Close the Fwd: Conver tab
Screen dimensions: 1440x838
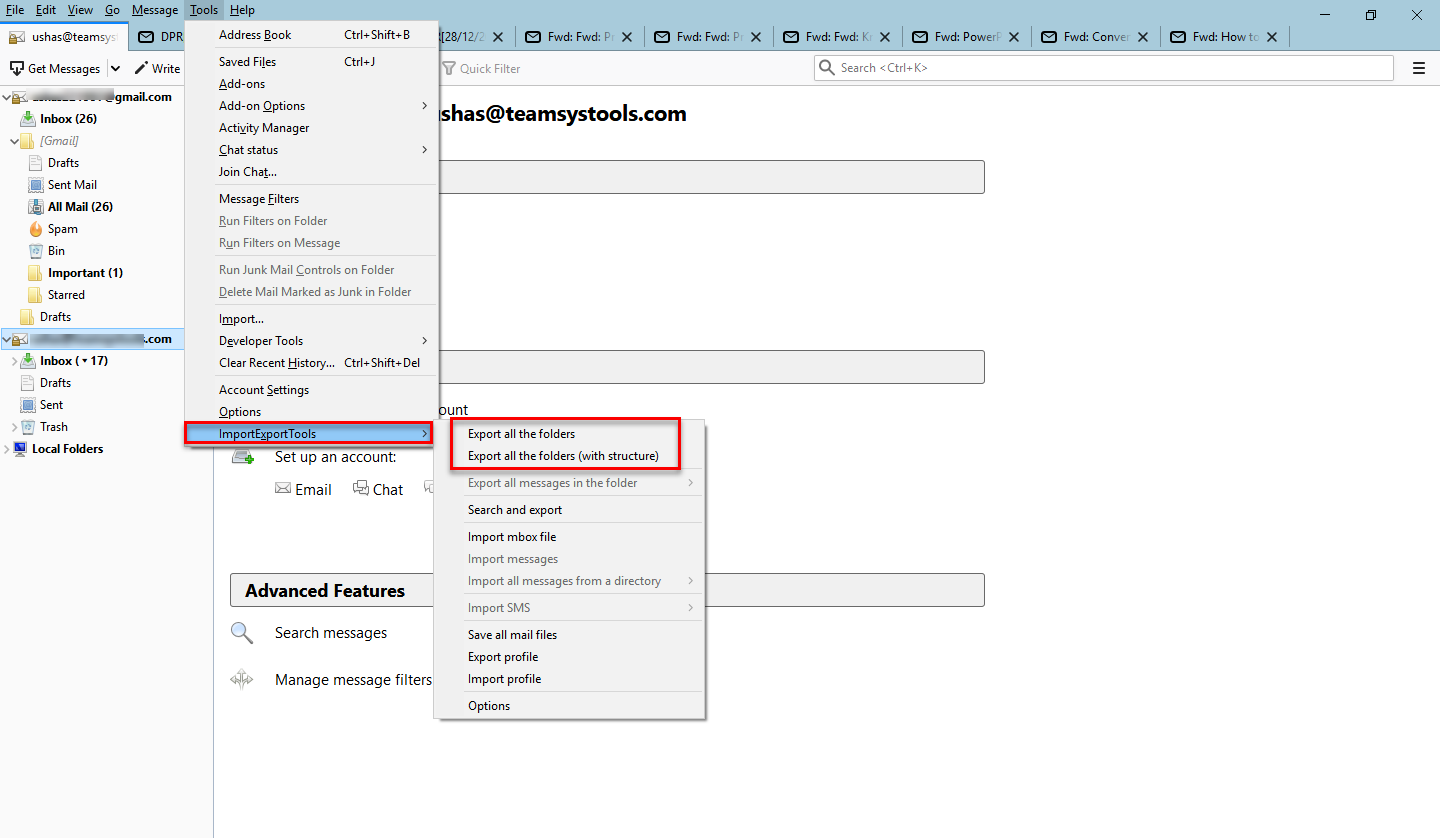1145,37
